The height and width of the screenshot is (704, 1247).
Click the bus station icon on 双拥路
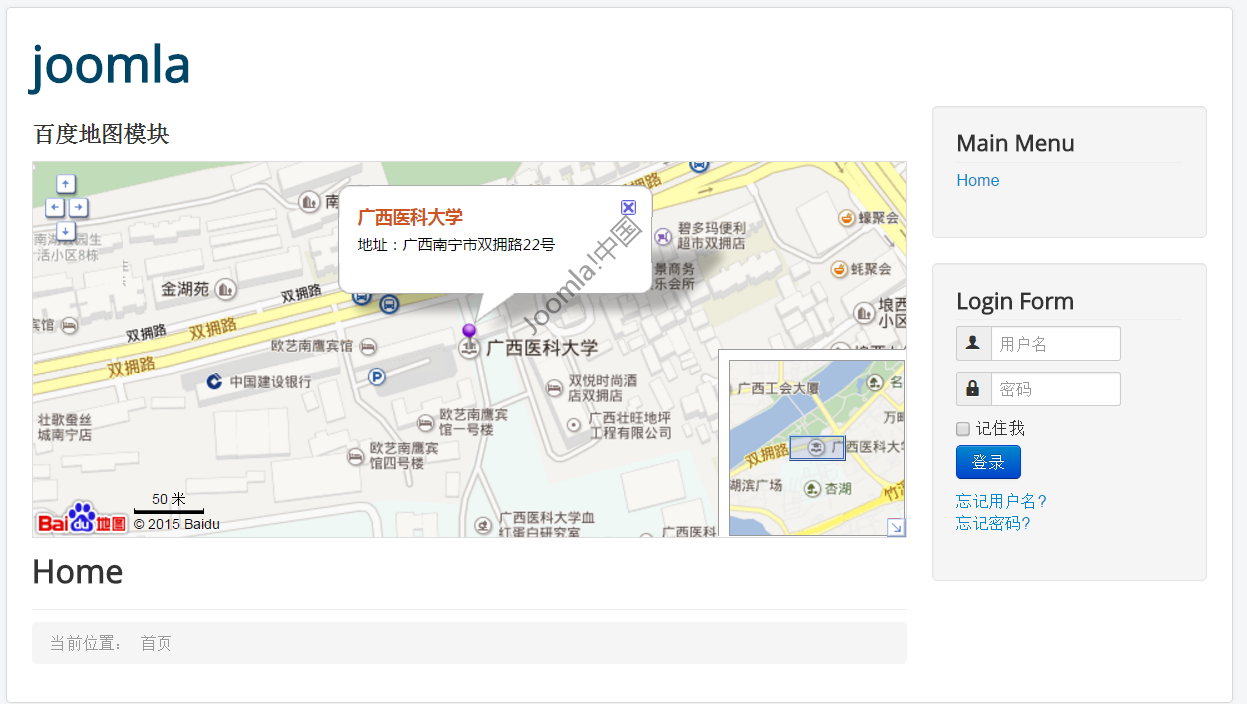(388, 305)
